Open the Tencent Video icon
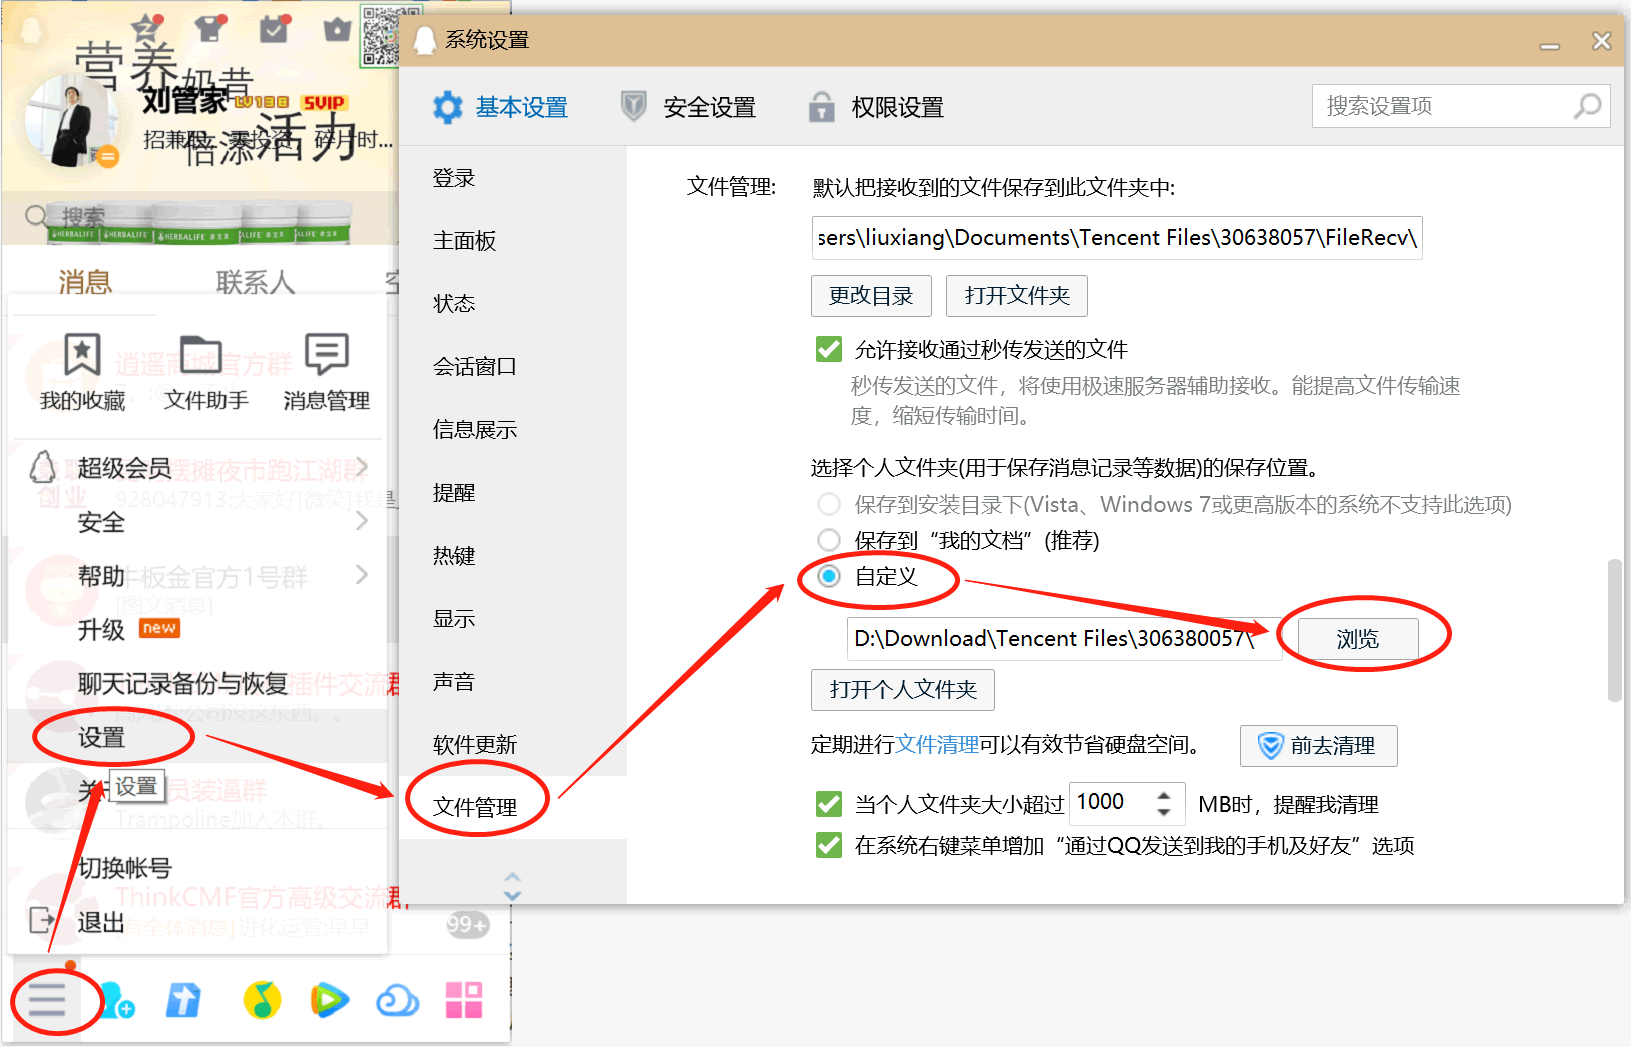The height and width of the screenshot is (1047, 1631). pos(329,999)
